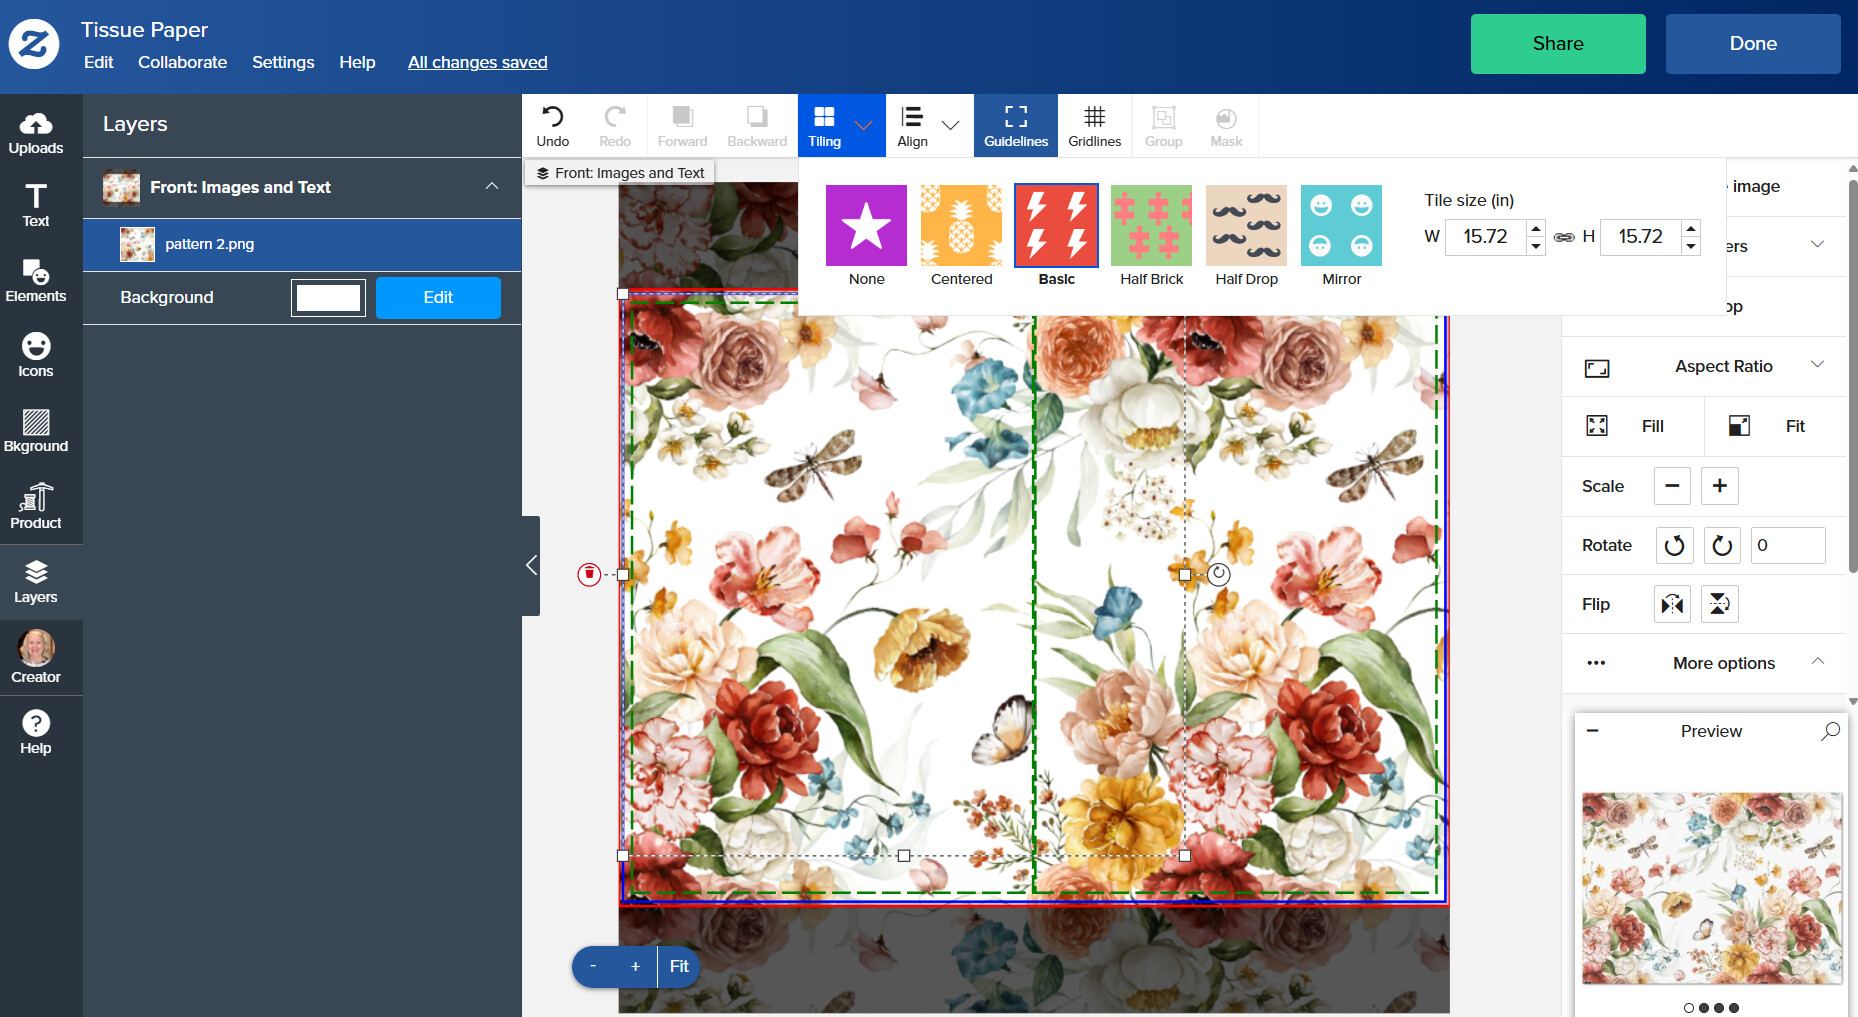Image resolution: width=1858 pixels, height=1017 pixels.
Task: Send layer Backward
Action: (757, 126)
